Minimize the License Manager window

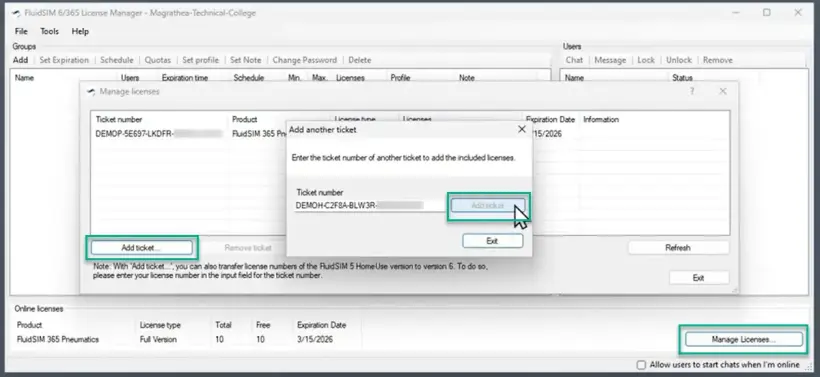click(x=736, y=13)
